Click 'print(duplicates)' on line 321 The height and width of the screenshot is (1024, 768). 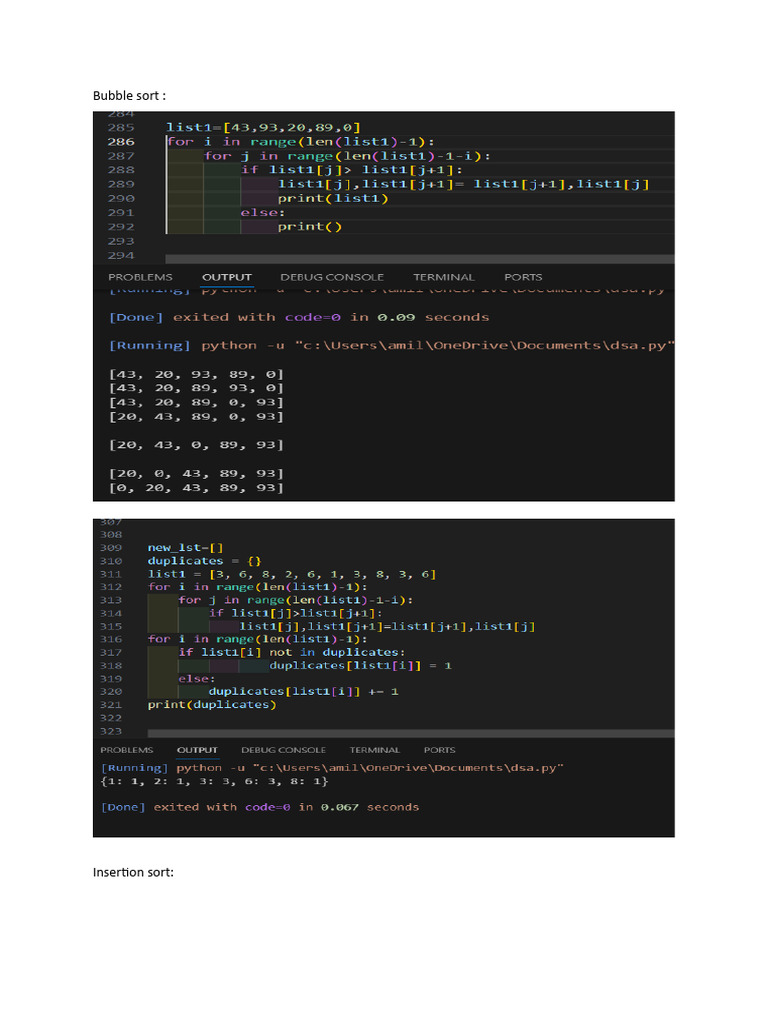click(x=212, y=705)
